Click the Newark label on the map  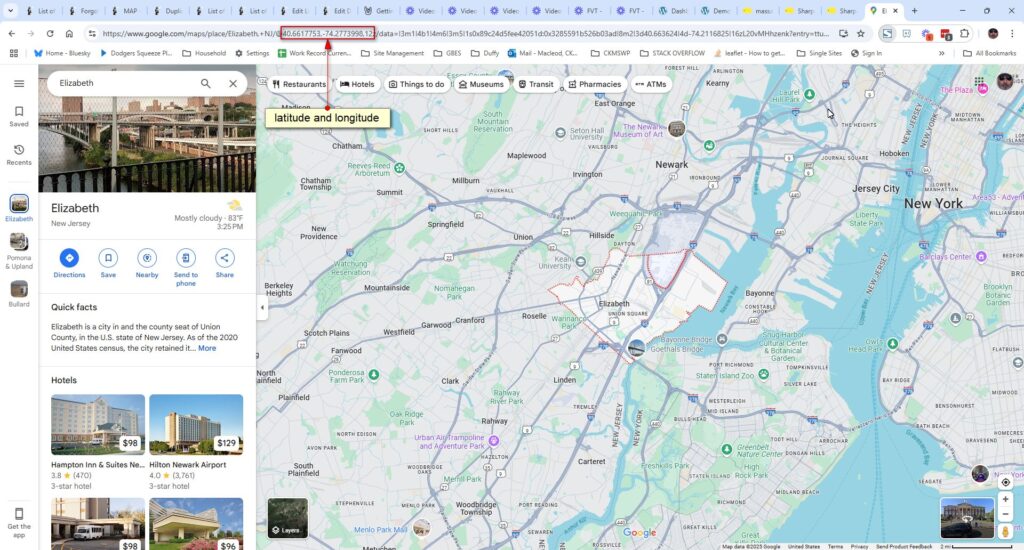click(x=671, y=165)
